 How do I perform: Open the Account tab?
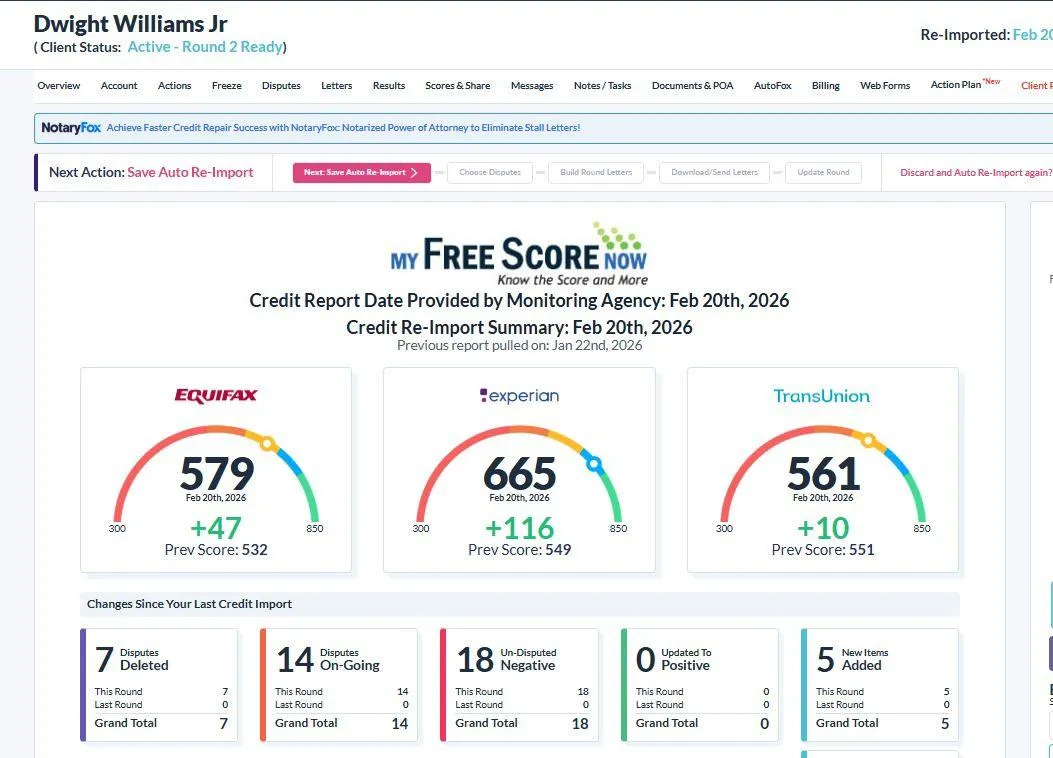tap(119, 85)
